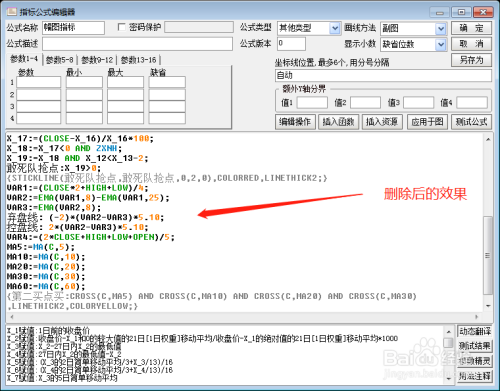Click the 编辑操作 button
Viewport: 500px width, 391px height.
pos(295,122)
